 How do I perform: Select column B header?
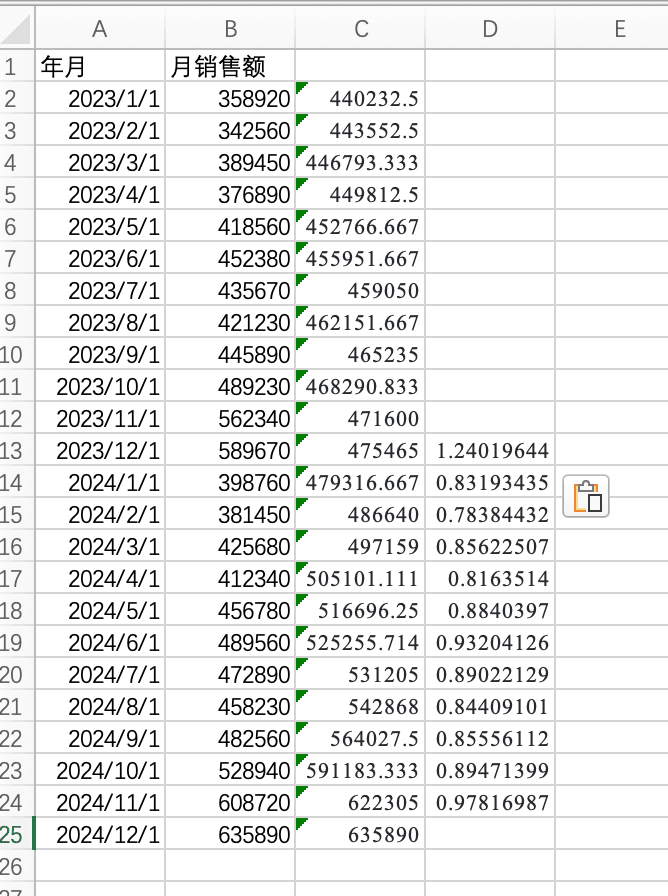[230, 29]
